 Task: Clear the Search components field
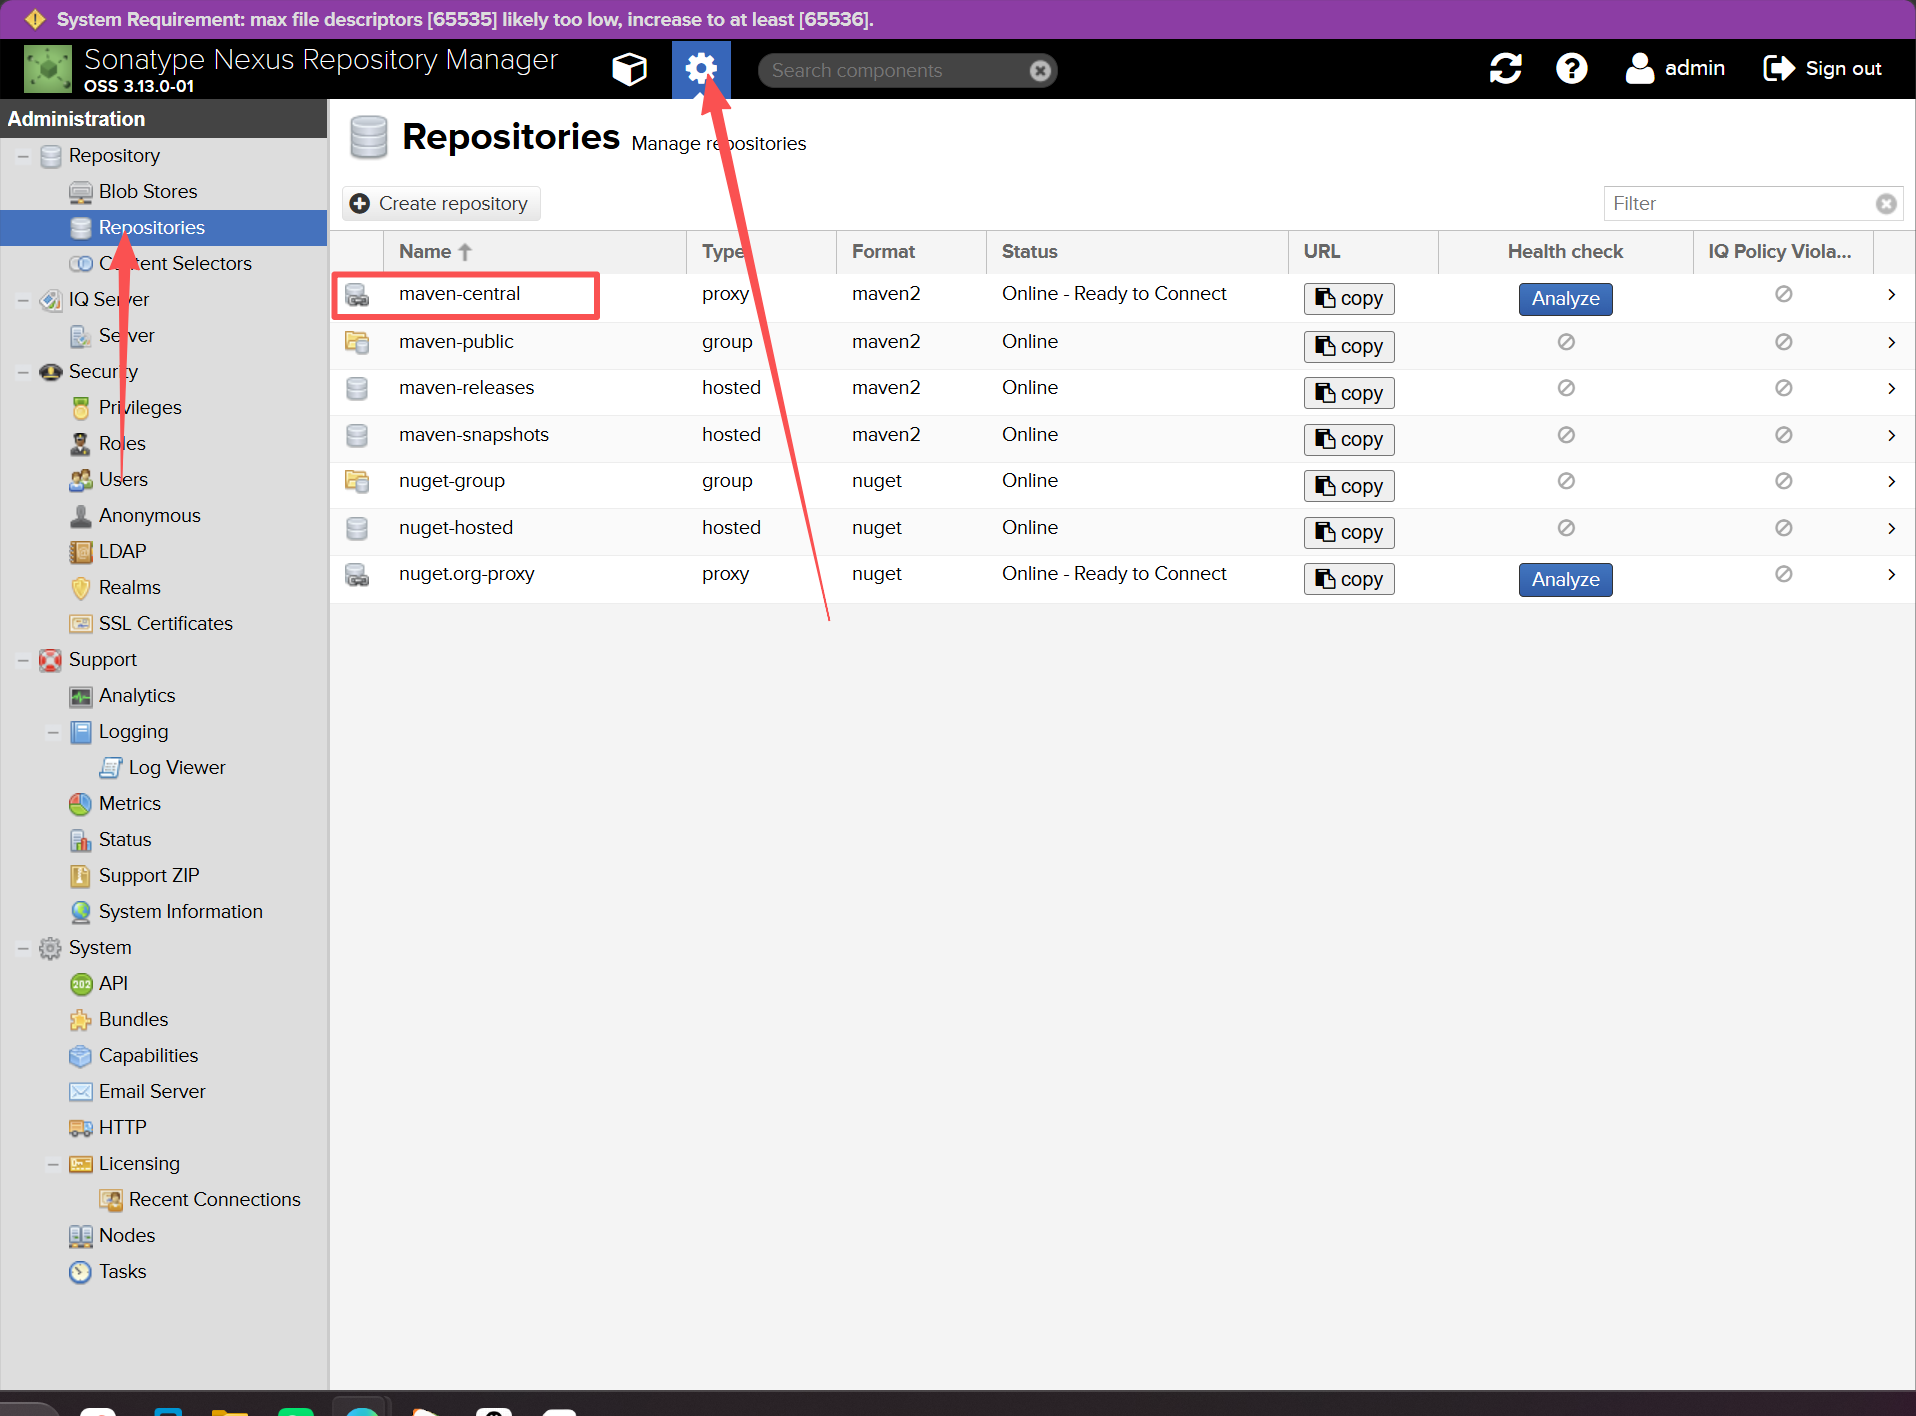[x=1040, y=71]
